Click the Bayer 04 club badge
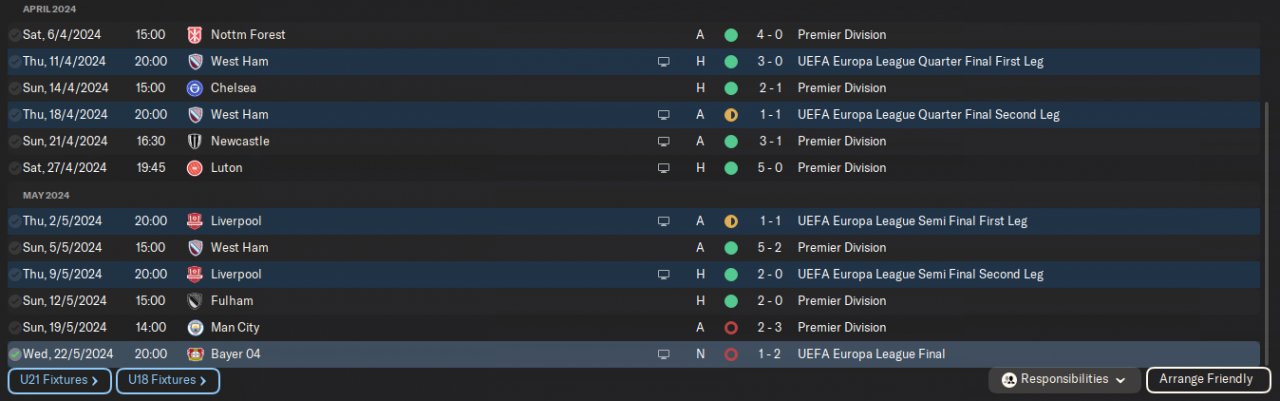This screenshot has width=1280, height=401. 195,354
